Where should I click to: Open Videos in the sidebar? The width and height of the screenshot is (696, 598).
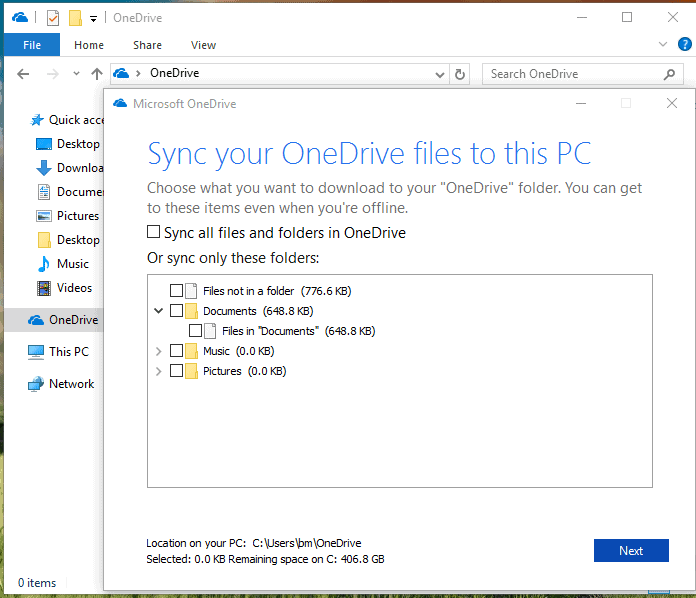coord(65,288)
